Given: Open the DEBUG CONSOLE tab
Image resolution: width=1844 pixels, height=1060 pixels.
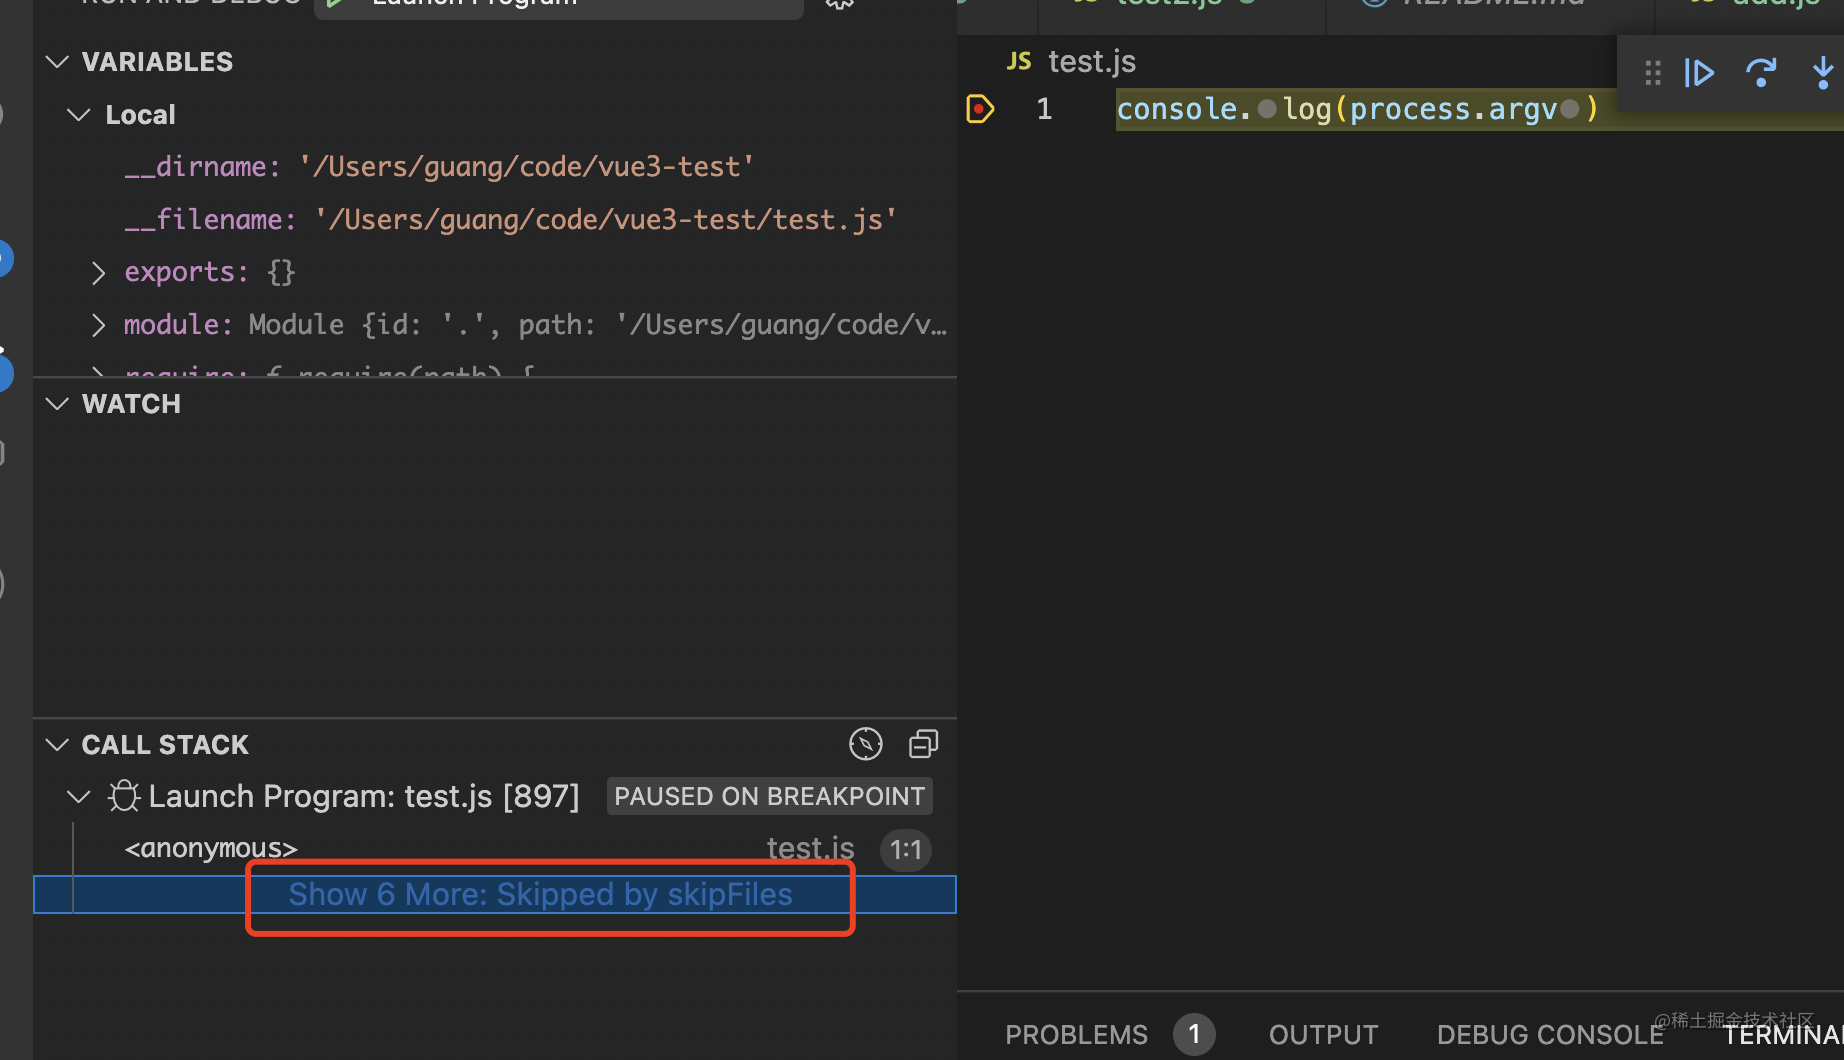Looking at the screenshot, I should pyautogui.click(x=1549, y=1034).
